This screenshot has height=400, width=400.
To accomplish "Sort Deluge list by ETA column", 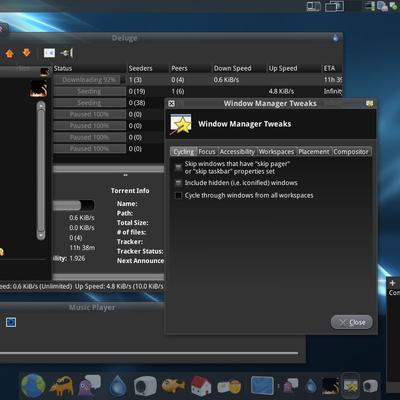I will [x=332, y=68].
